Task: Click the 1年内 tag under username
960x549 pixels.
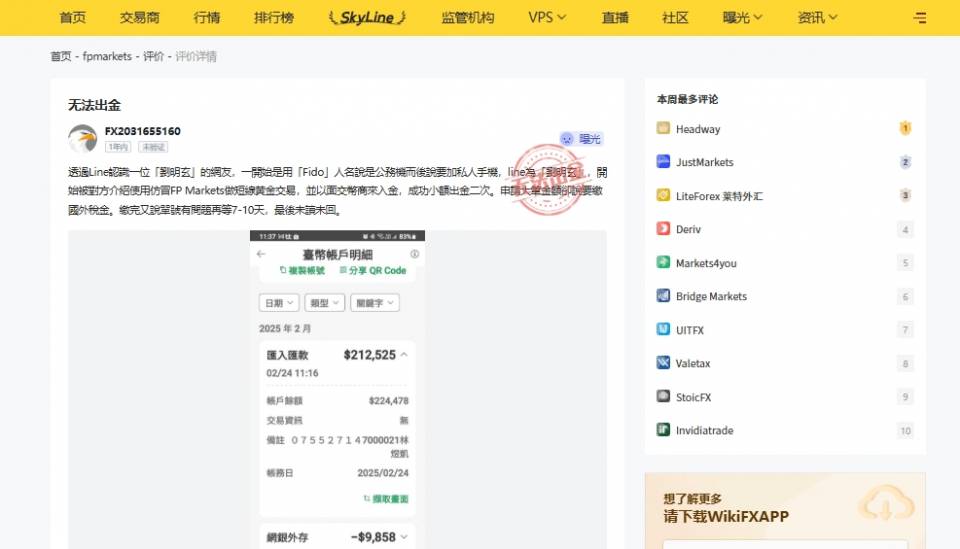Action: [118, 147]
